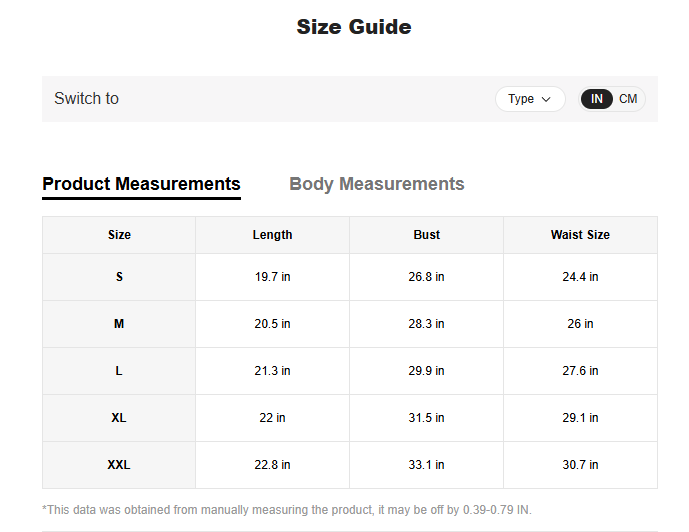Select the XXL size row label
This screenshot has width=689, height=532.
click(119, 465)
